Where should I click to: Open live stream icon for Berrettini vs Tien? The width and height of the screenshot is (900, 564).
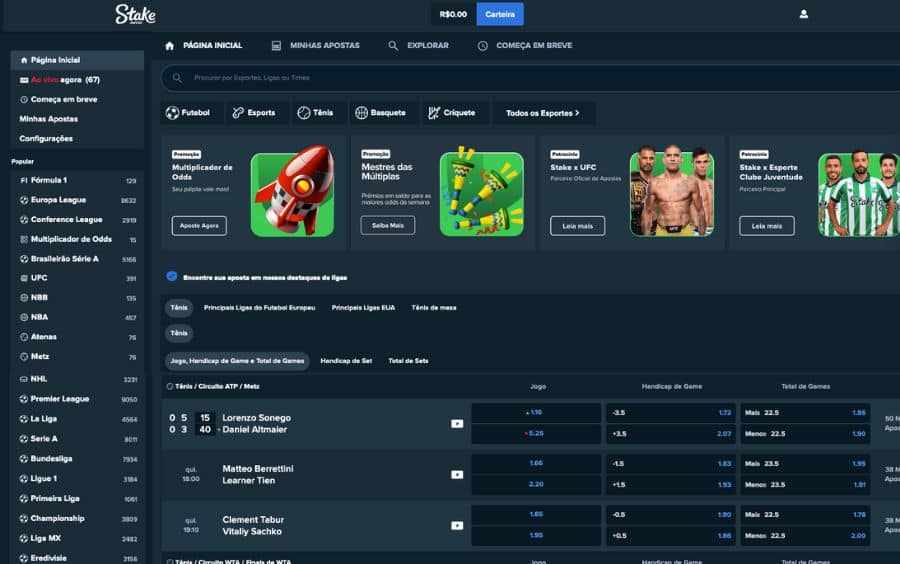click(457, 474)
